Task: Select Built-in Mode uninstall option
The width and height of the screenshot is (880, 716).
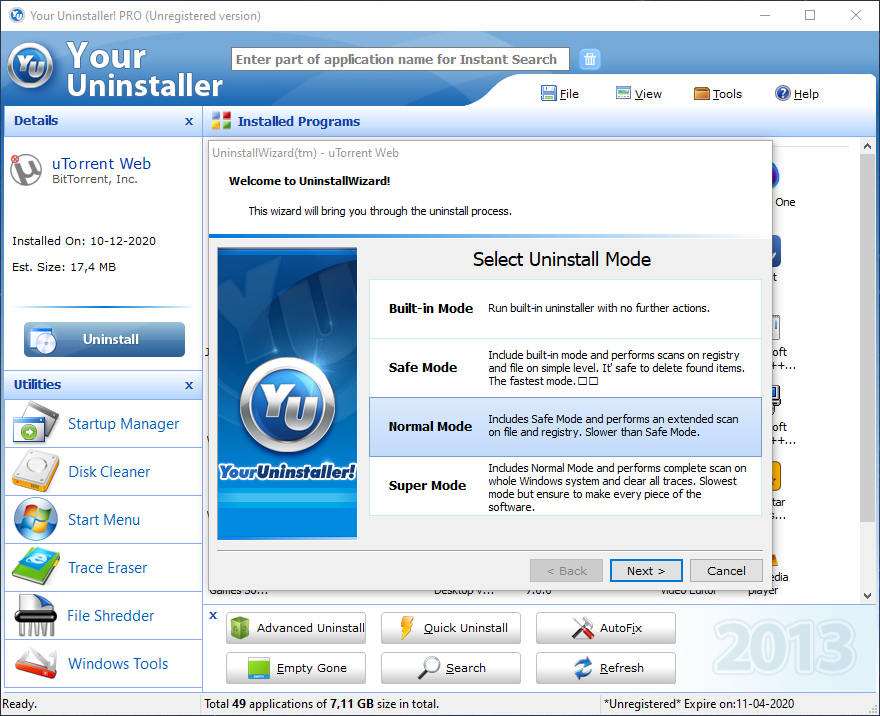Action: tap(565, 309)
